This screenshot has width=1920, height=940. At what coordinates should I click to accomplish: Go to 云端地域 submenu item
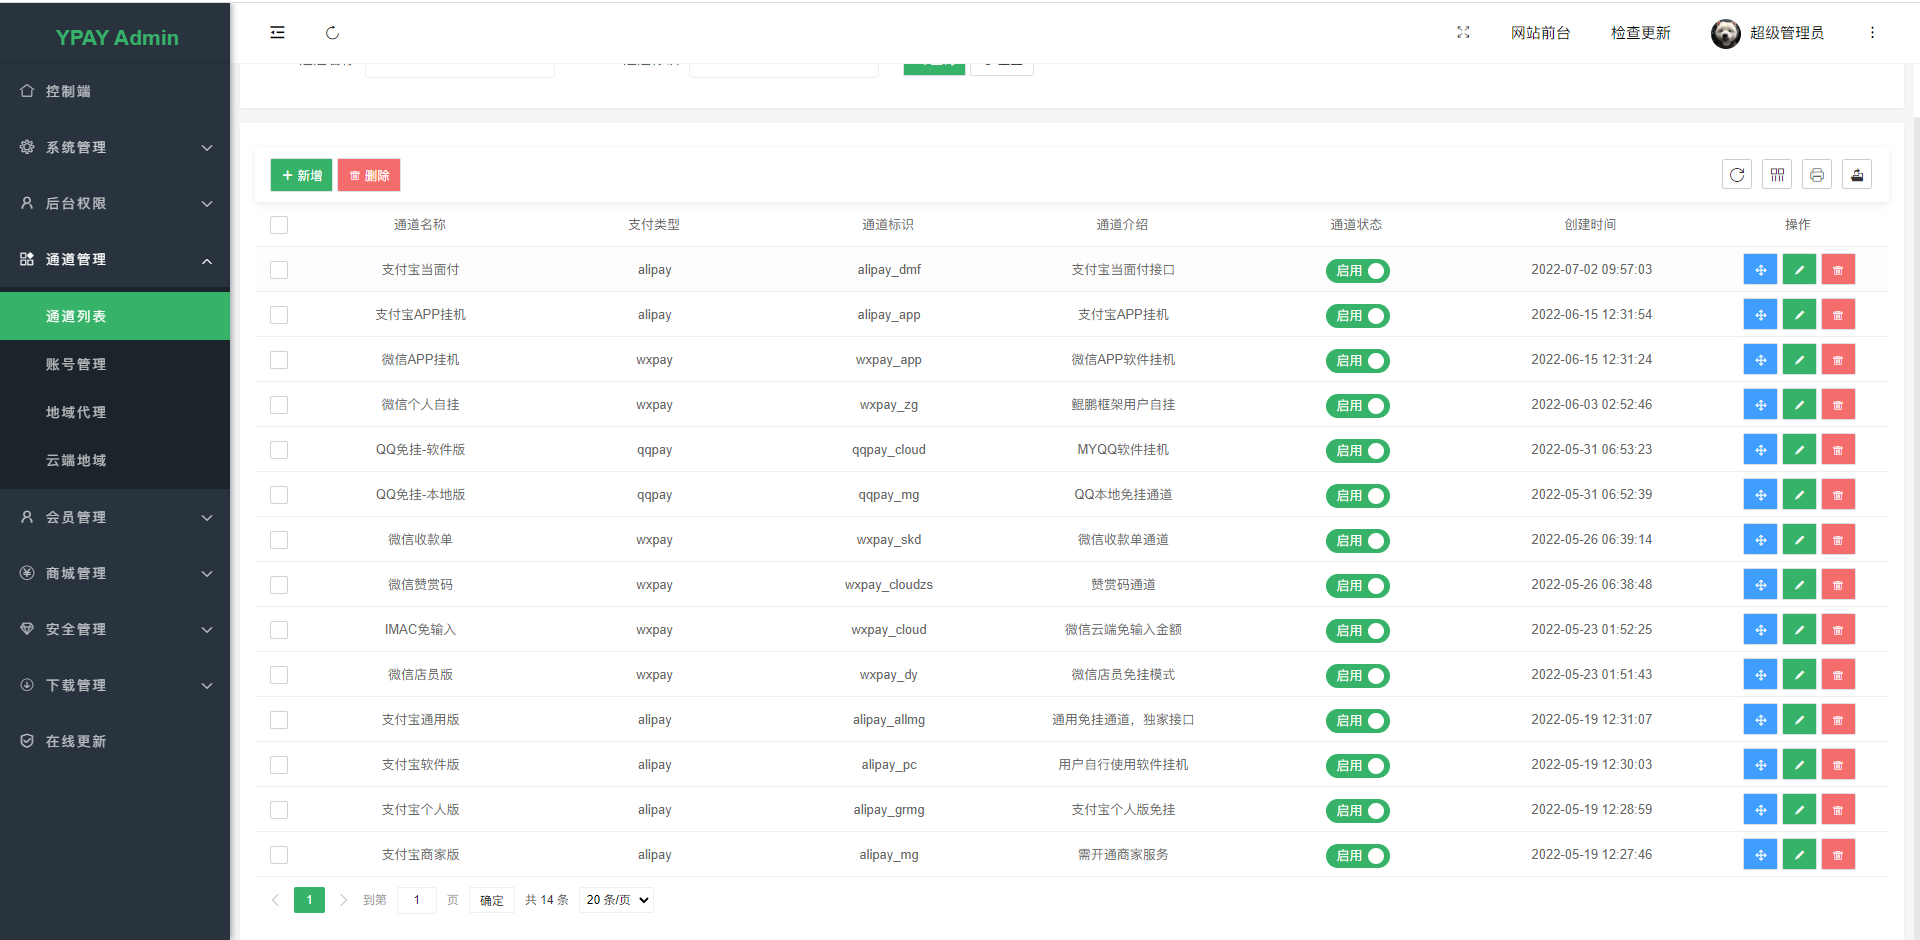click(x=76, y=460)
